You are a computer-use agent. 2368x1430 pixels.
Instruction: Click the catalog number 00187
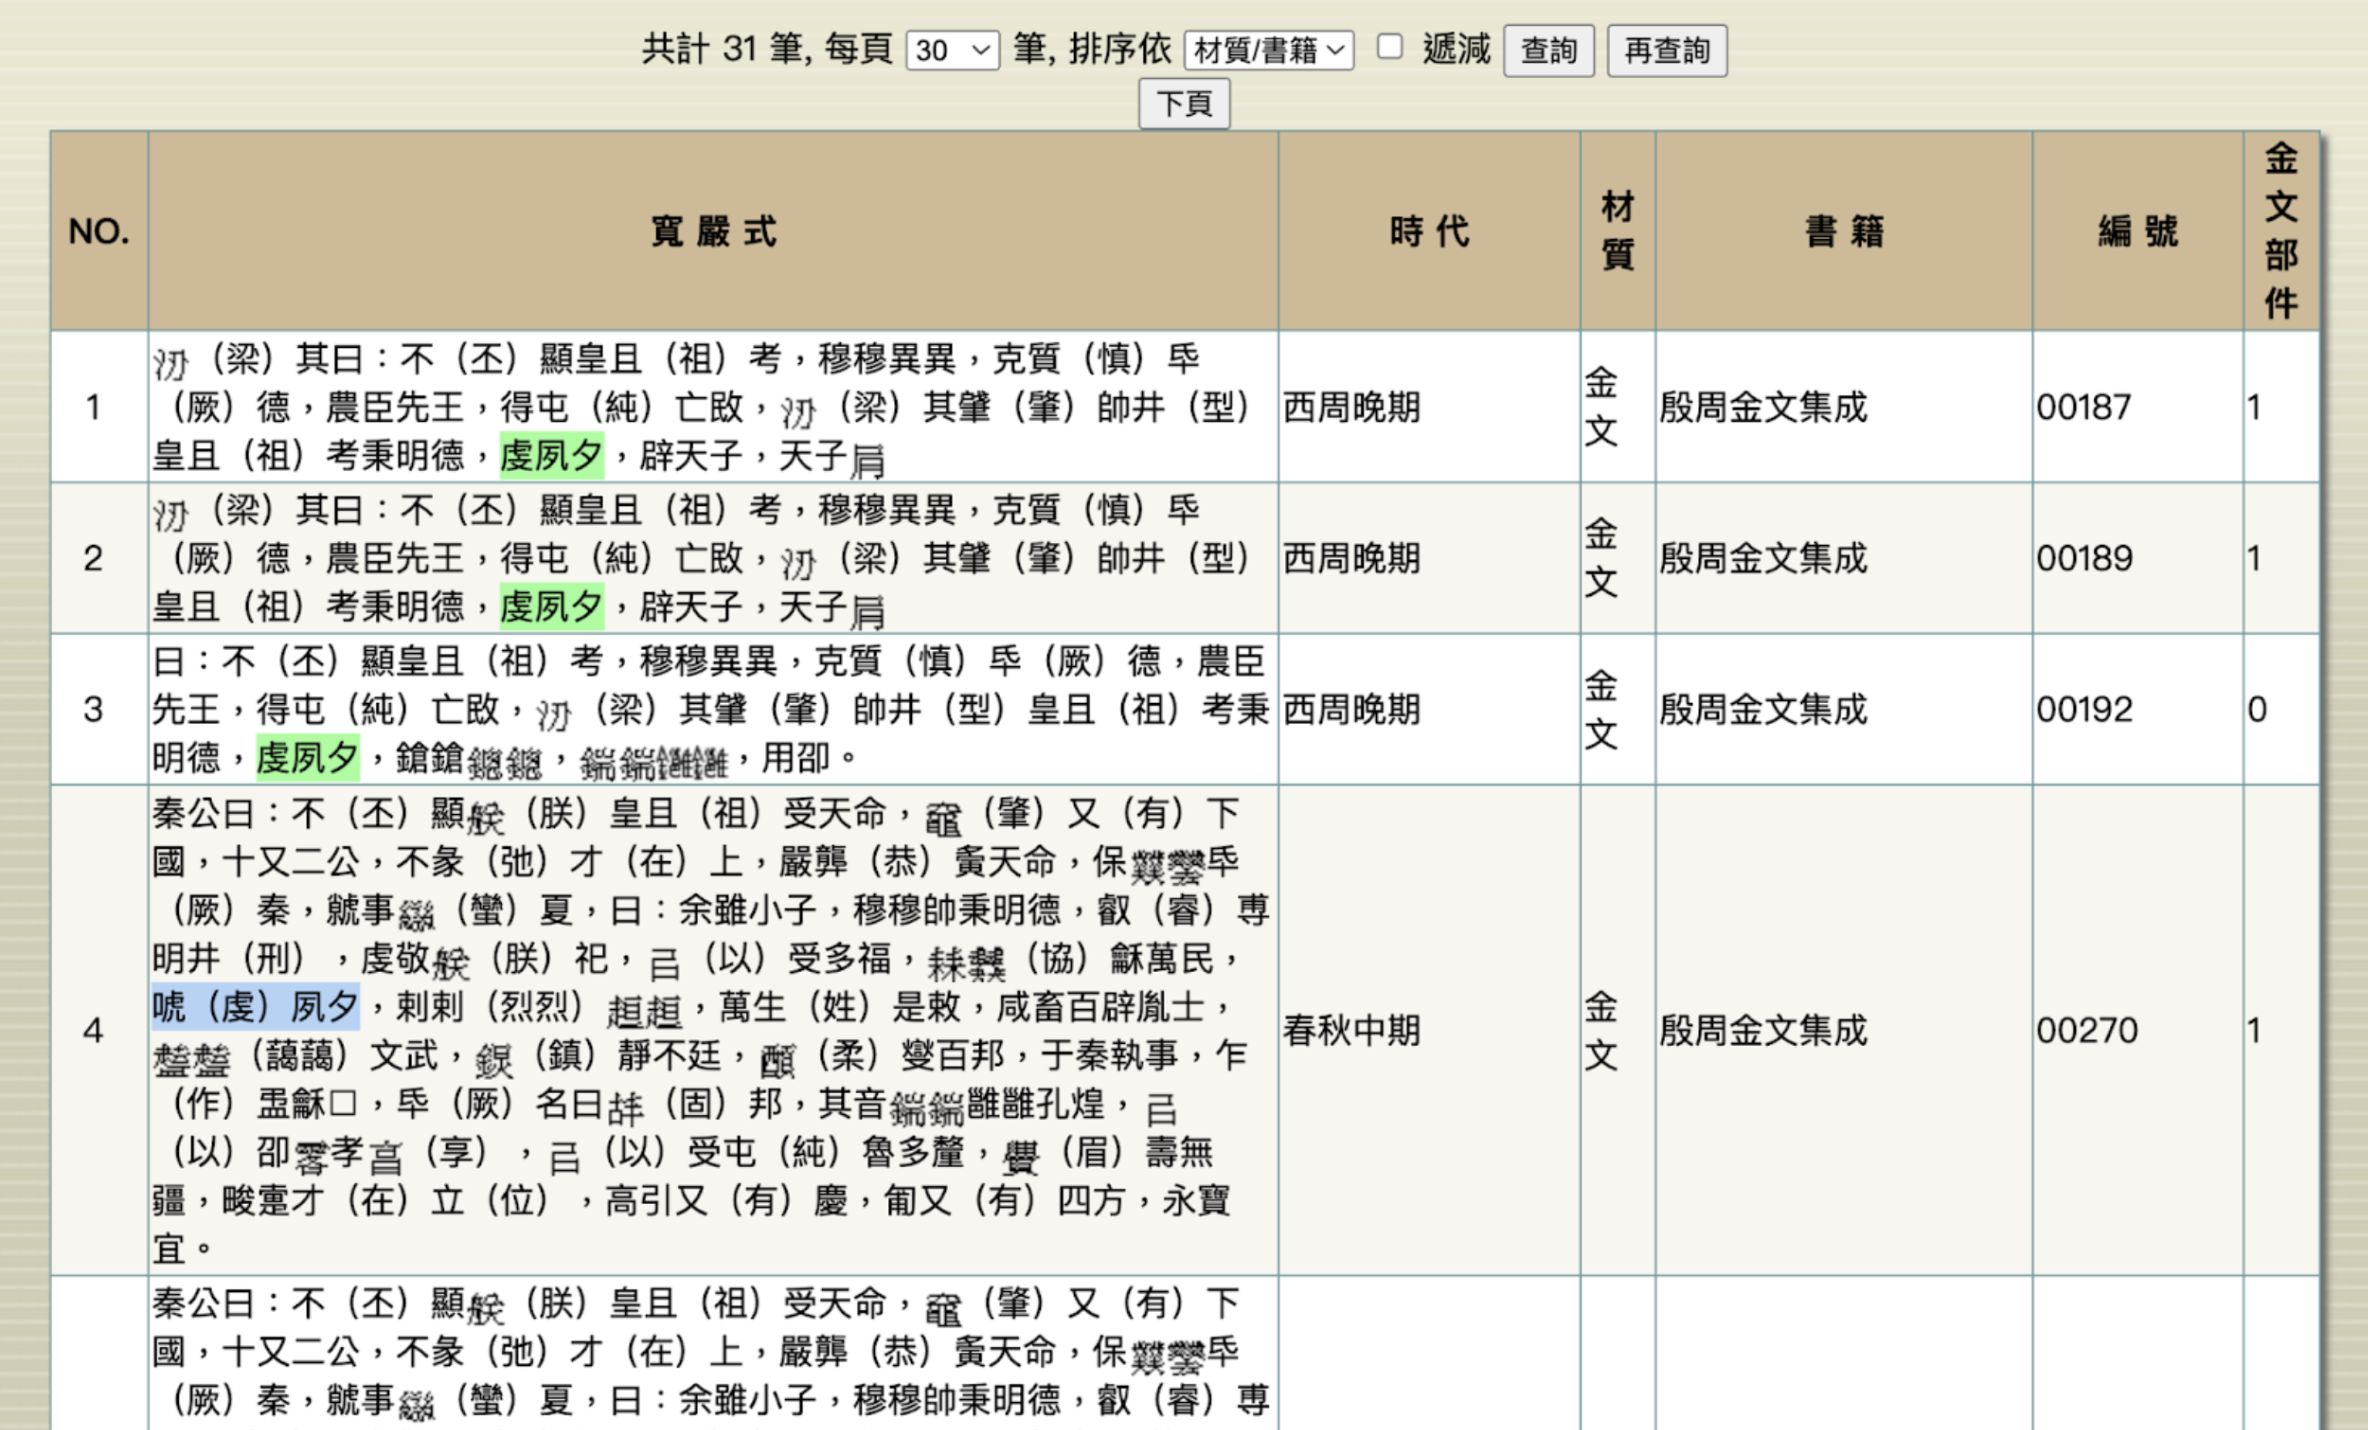click(2083, 407)
